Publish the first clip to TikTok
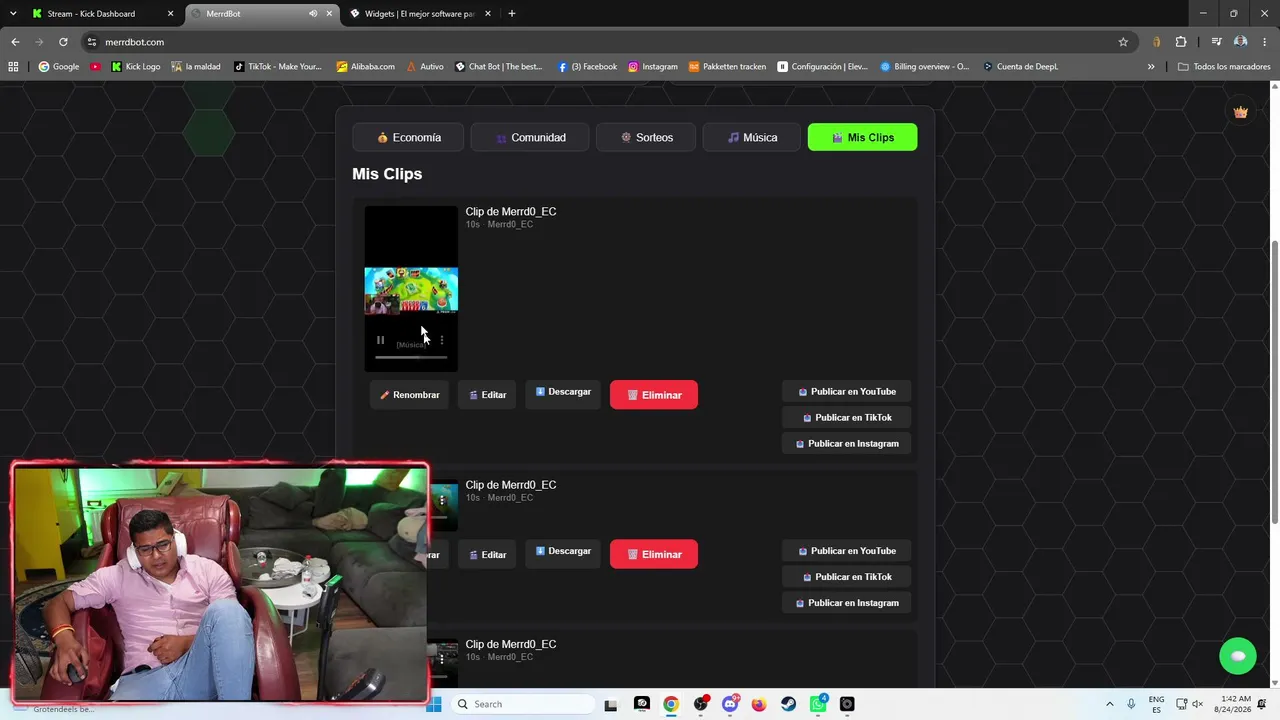Screen dimensions: 1280x720 pos(847,418)
